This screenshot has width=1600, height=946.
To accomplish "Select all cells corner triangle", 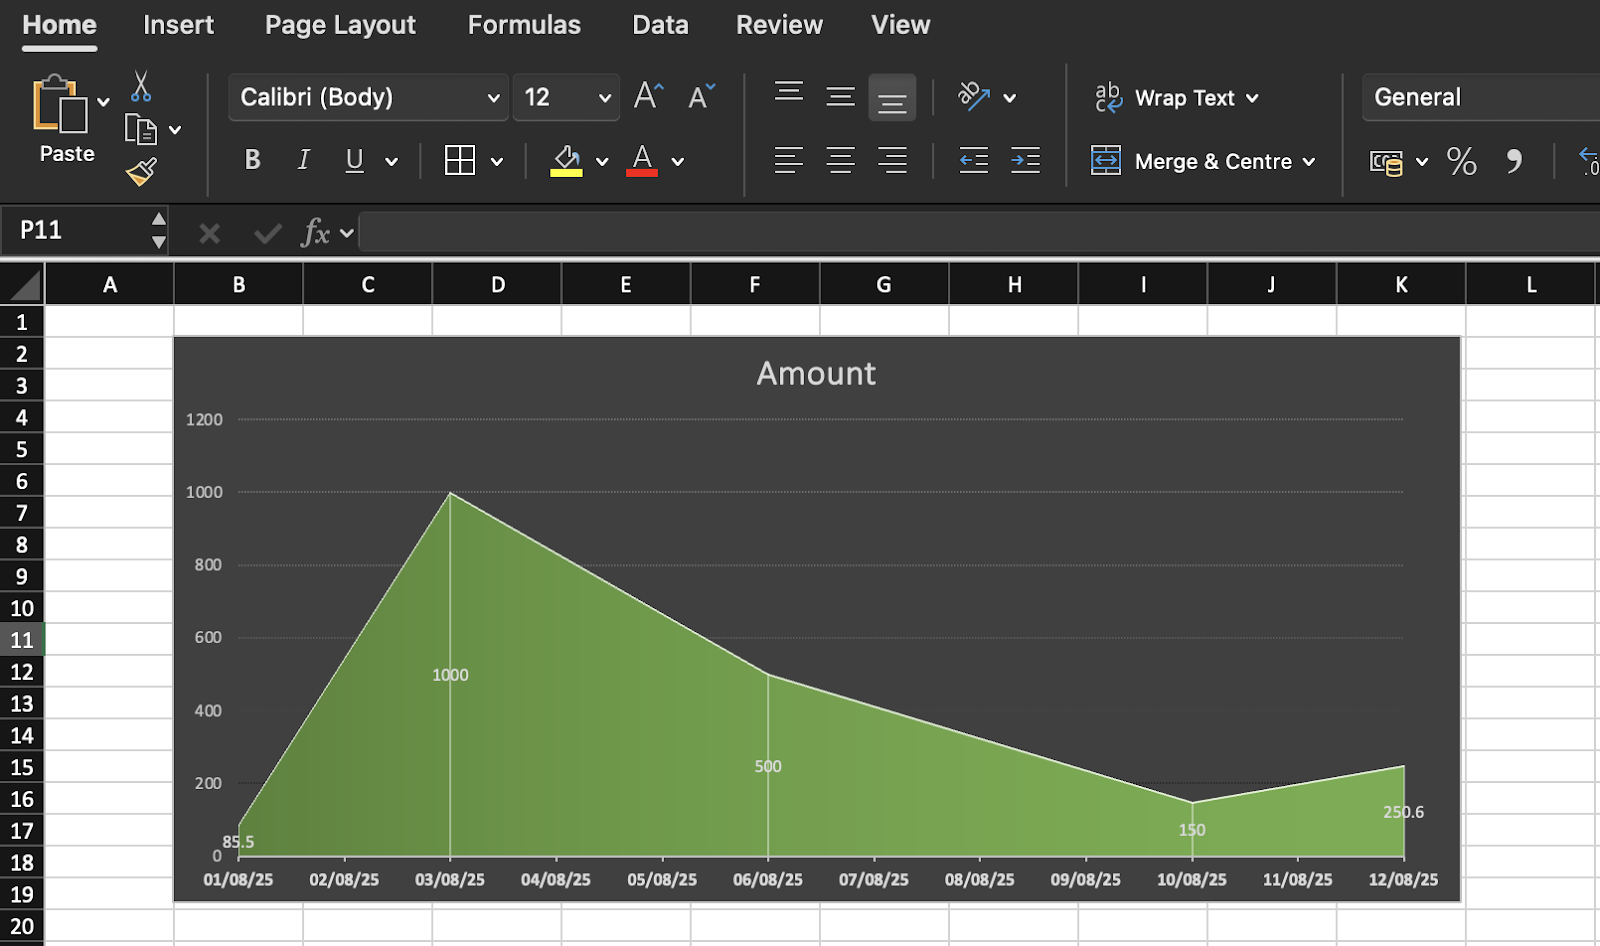I will (22, 285).
